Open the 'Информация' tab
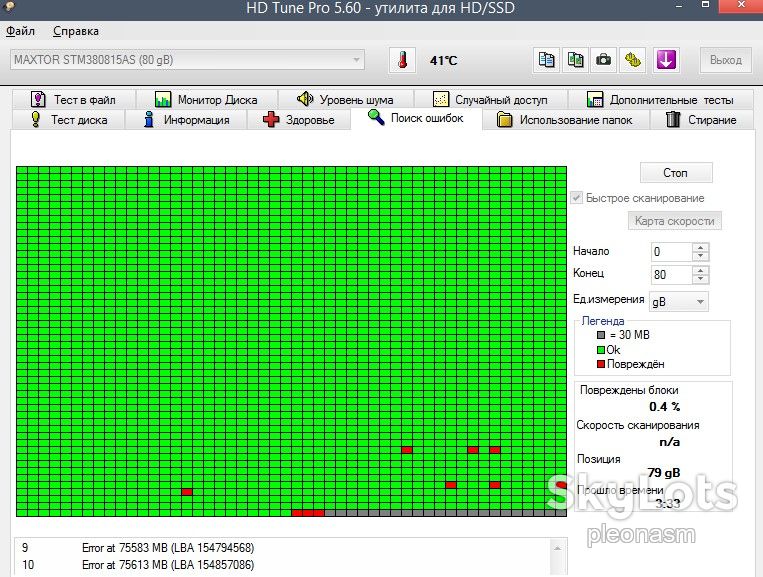Viewport: 763px width, 577px height. 186,120
